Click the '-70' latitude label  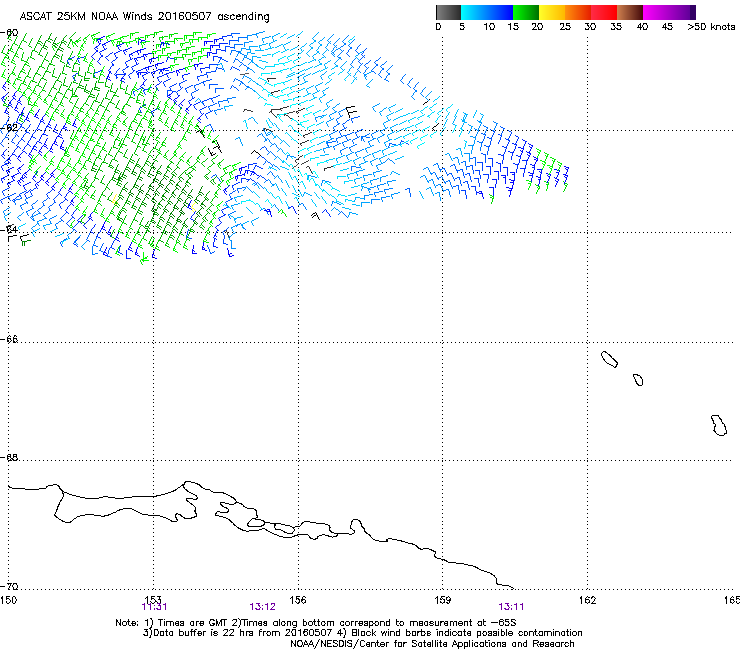(x=9, y=586)
